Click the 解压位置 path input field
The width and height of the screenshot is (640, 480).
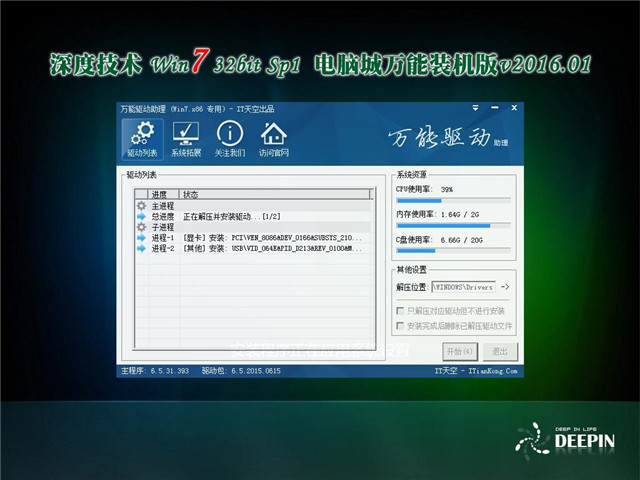(464, 287)
